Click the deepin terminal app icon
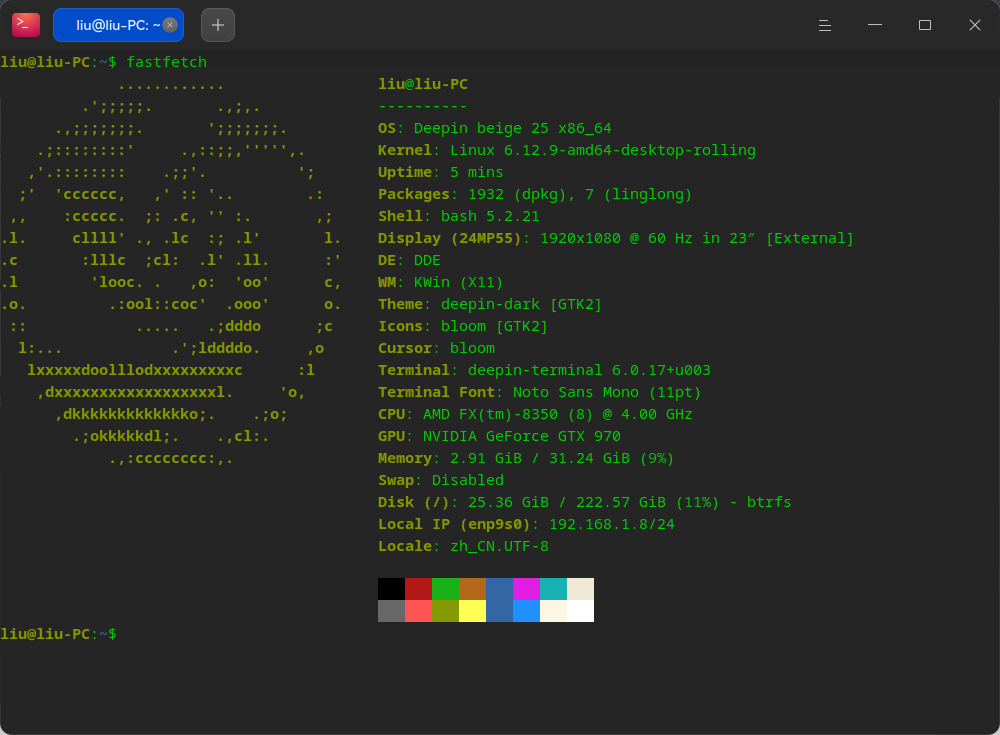The width and height of the screenshot is (1000, 735). pyautogui.click(x=26, y=25)
